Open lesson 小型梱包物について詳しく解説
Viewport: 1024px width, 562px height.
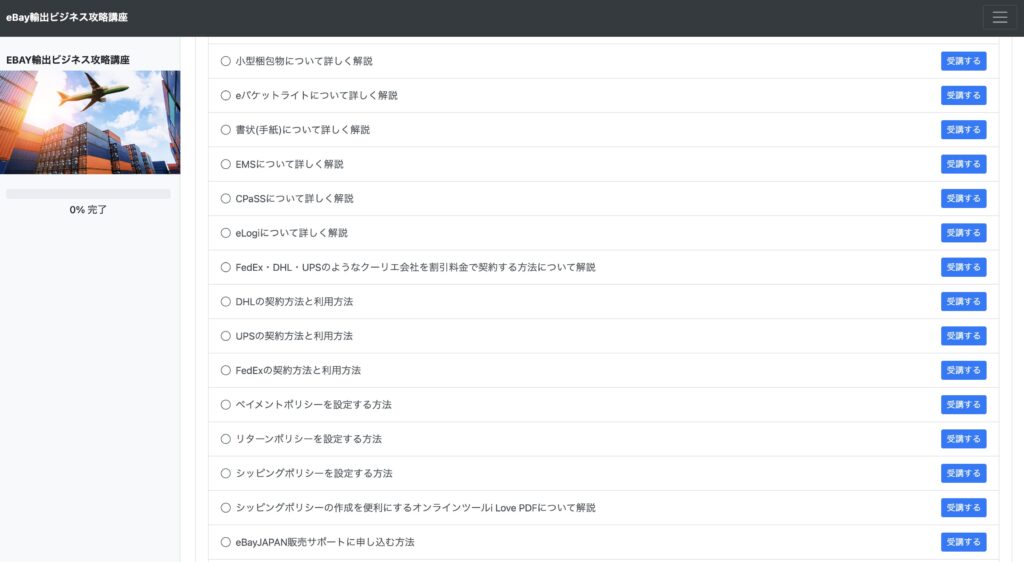point(304,61)
